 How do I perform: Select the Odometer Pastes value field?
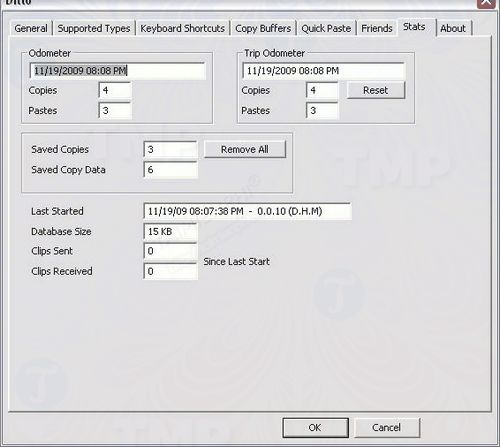click(115, 111)
